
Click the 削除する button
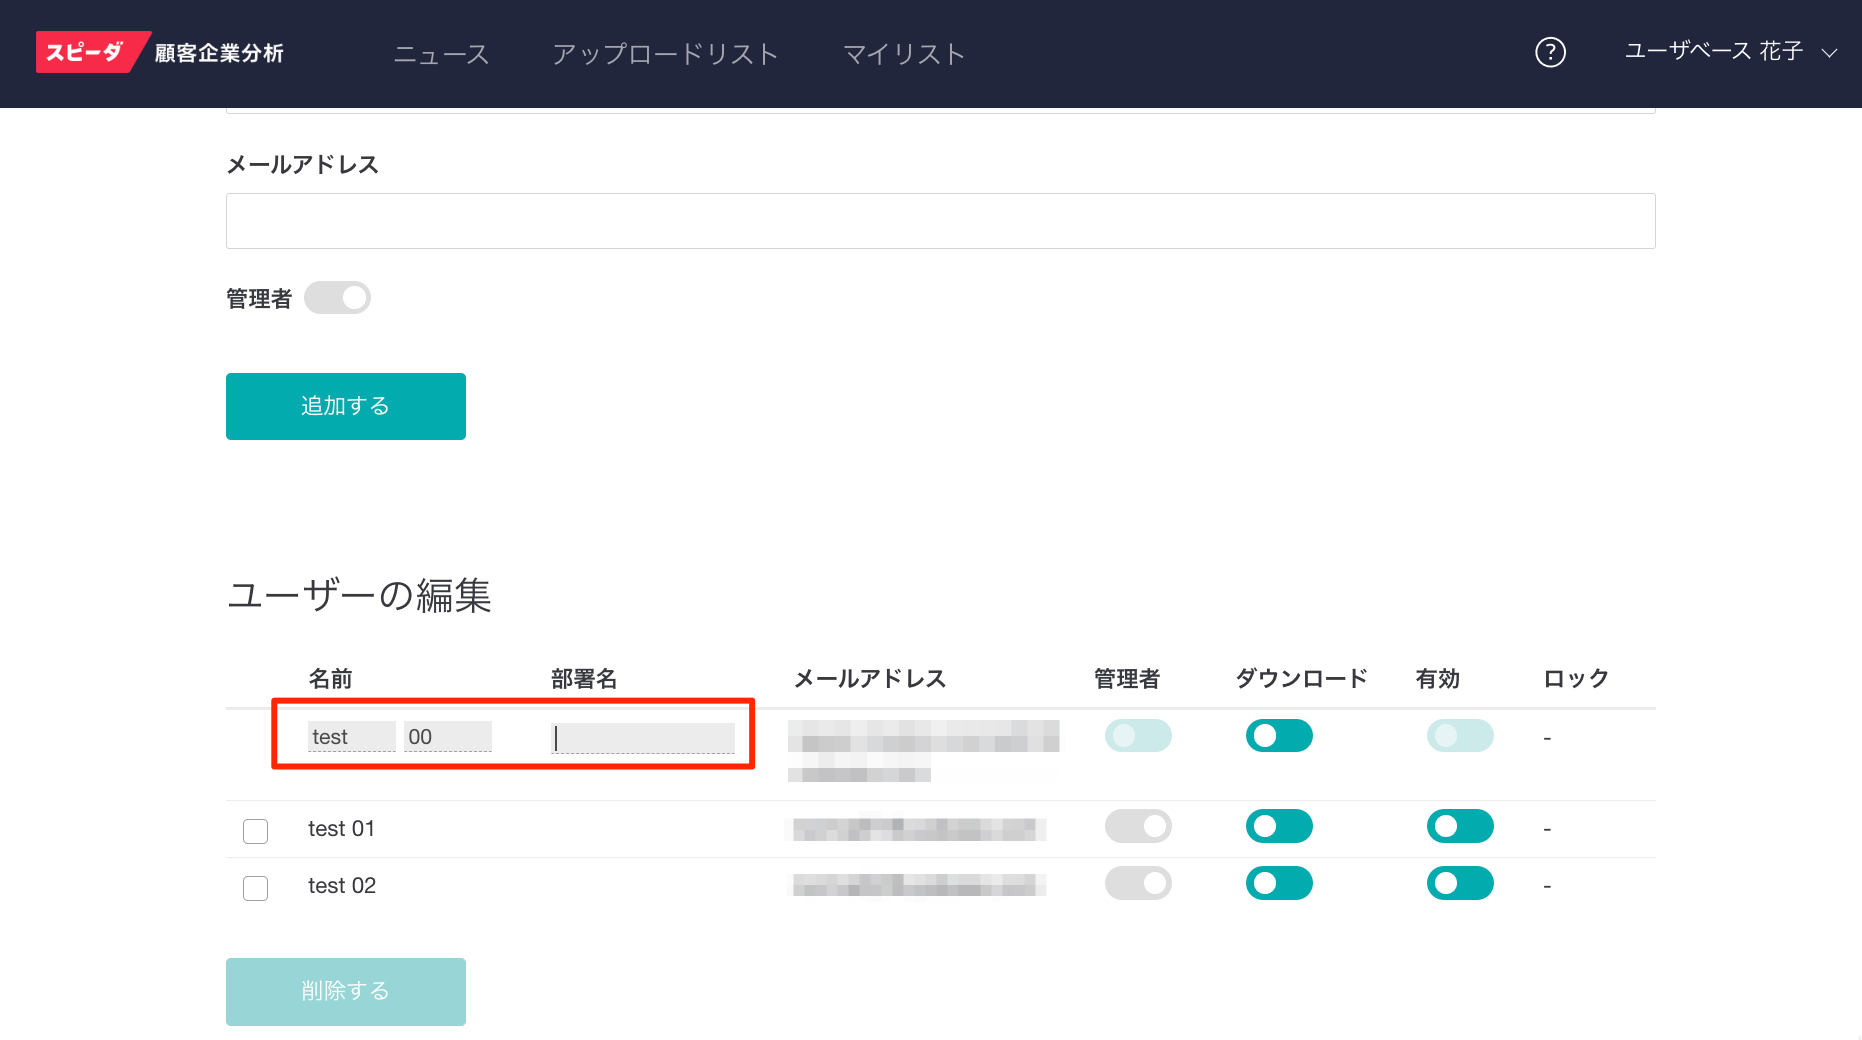point(345,990)
